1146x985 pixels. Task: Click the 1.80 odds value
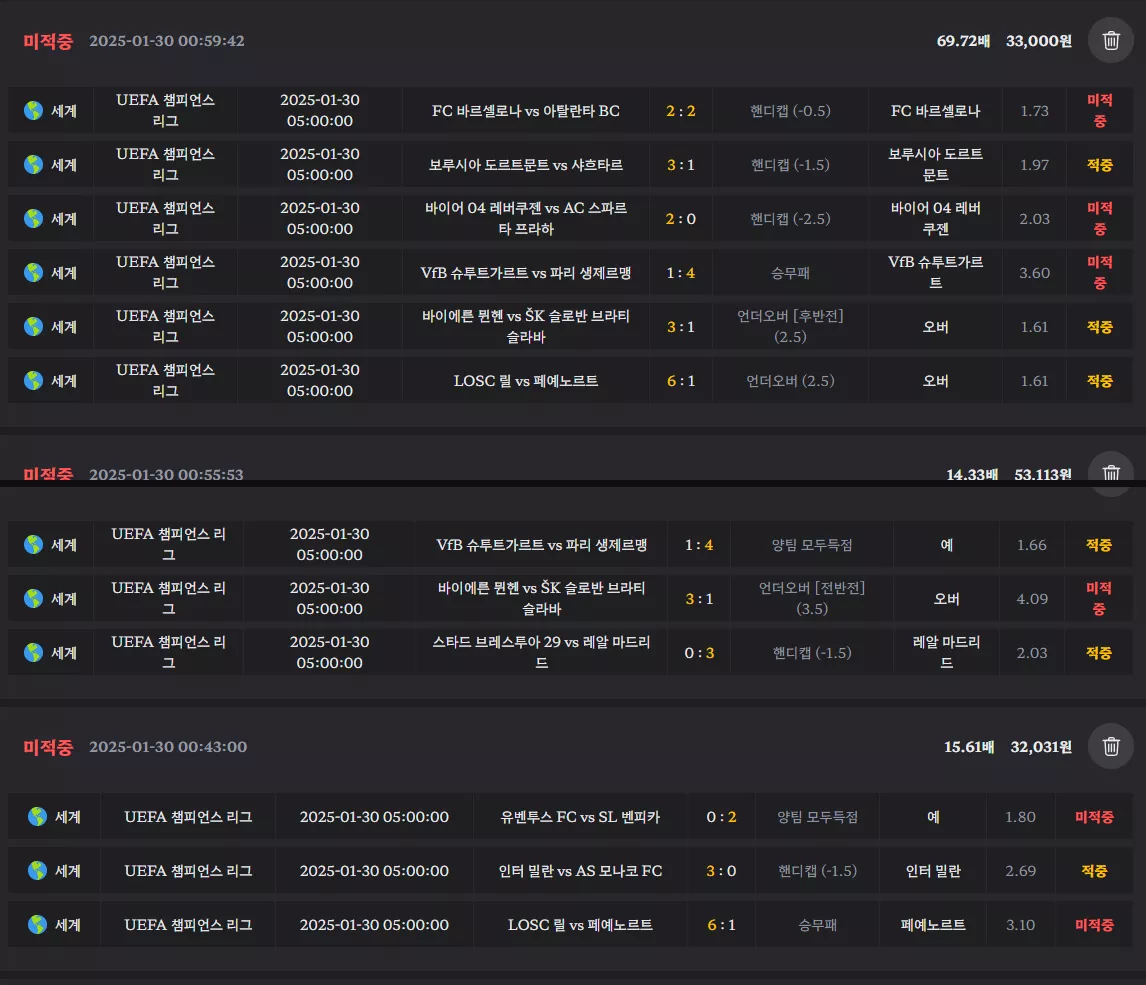point(1020,817)
